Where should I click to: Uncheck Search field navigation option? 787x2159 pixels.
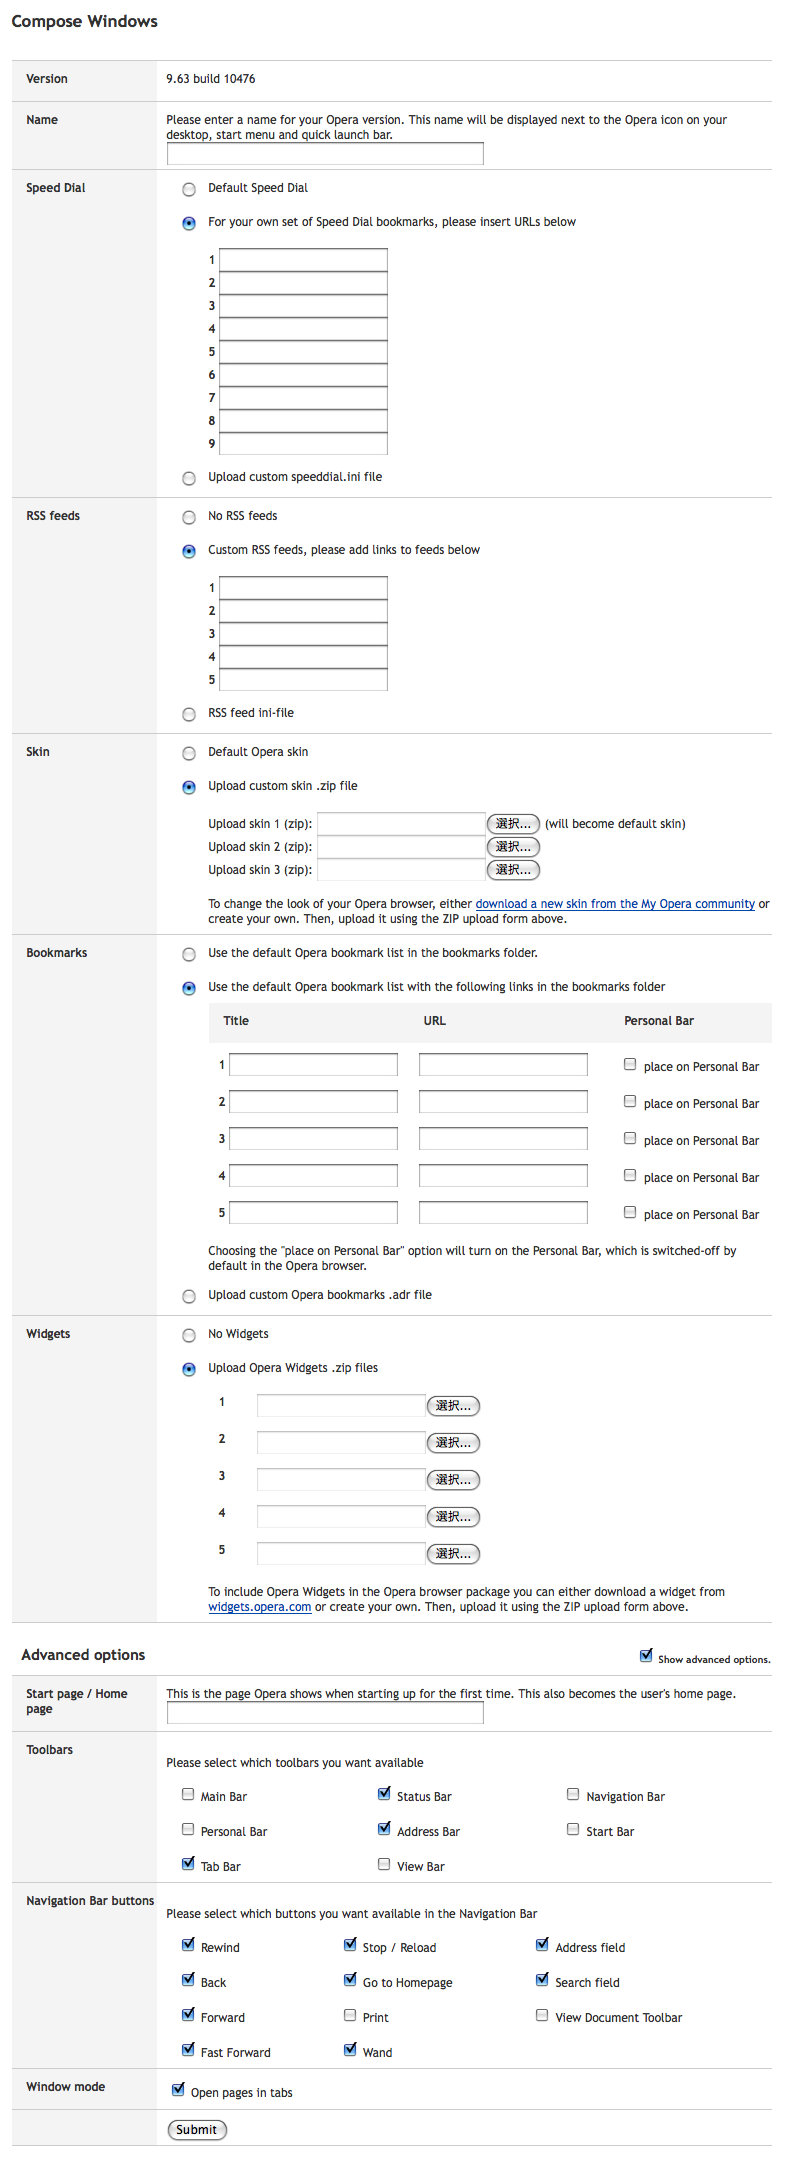click(542, 1981)
